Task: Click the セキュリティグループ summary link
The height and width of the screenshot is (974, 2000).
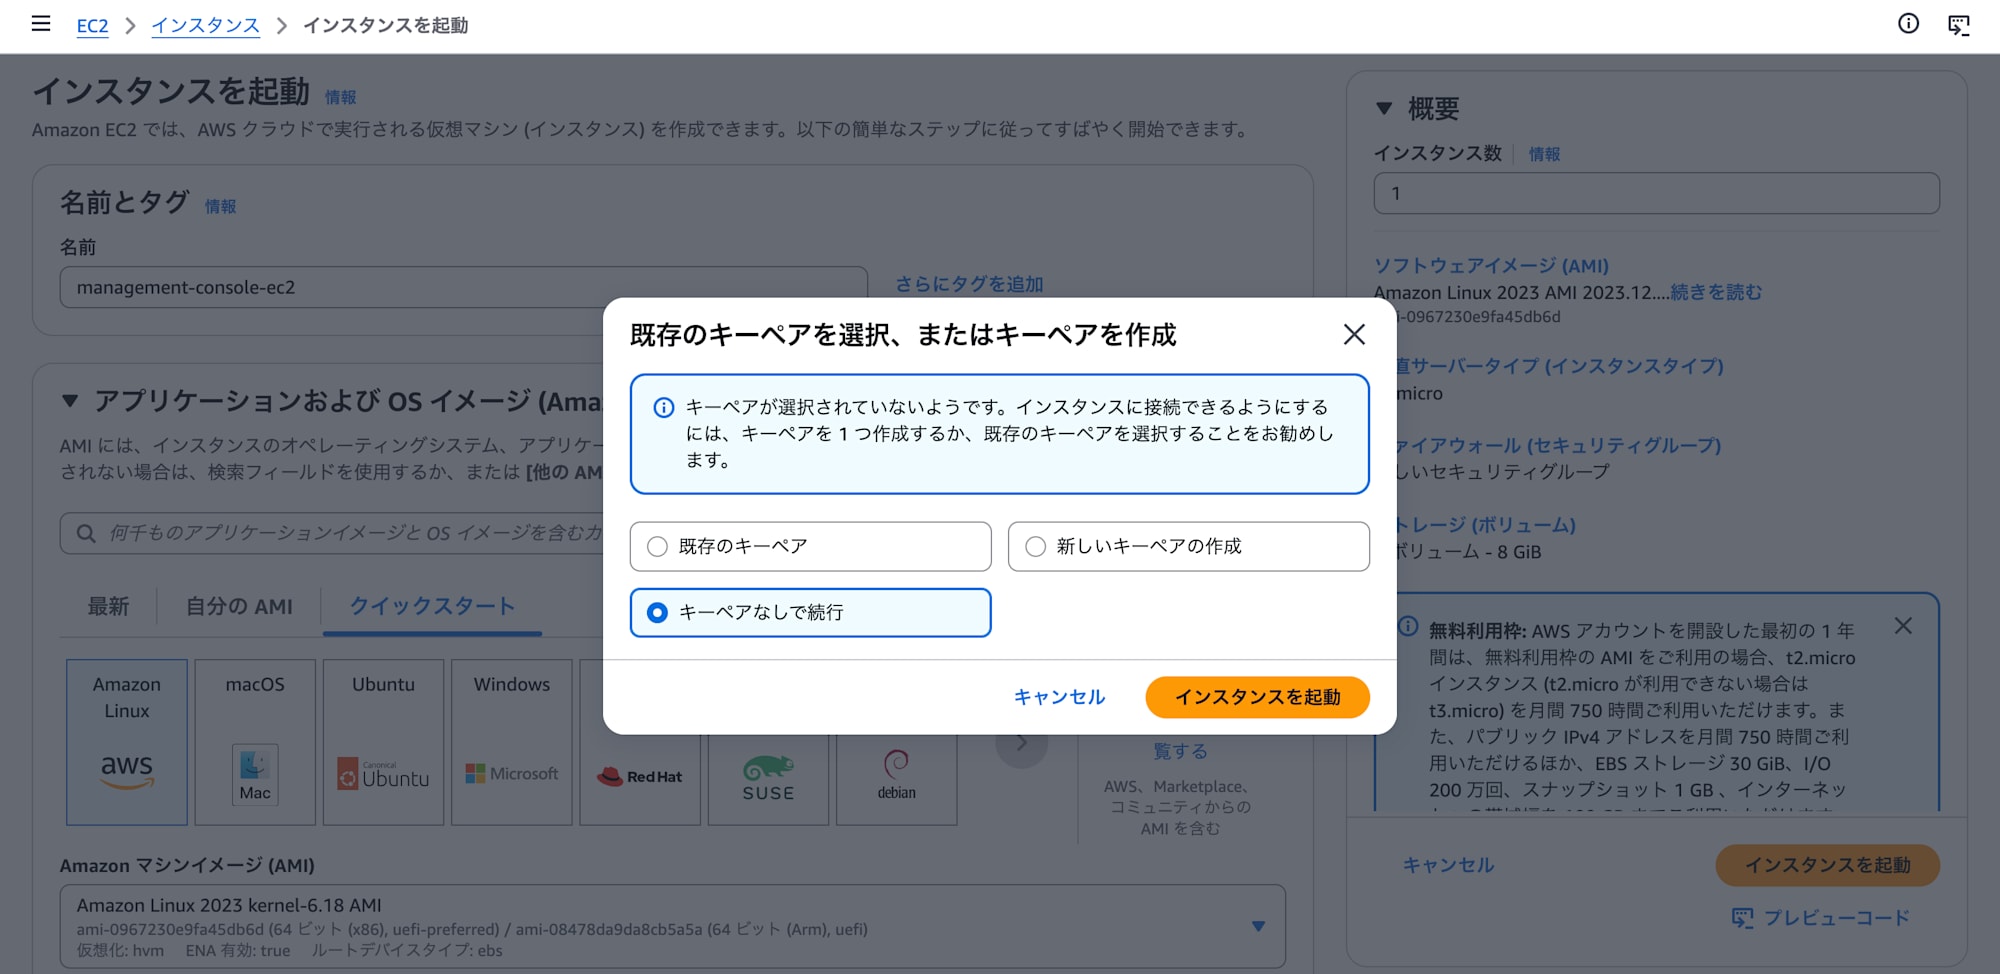Action: tap(1558, 445)
